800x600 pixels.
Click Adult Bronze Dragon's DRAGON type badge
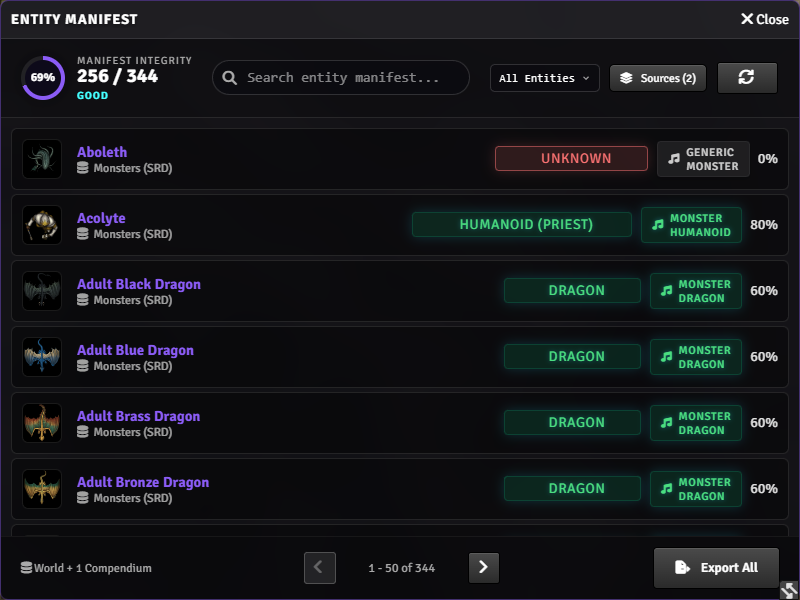[572, 488]
